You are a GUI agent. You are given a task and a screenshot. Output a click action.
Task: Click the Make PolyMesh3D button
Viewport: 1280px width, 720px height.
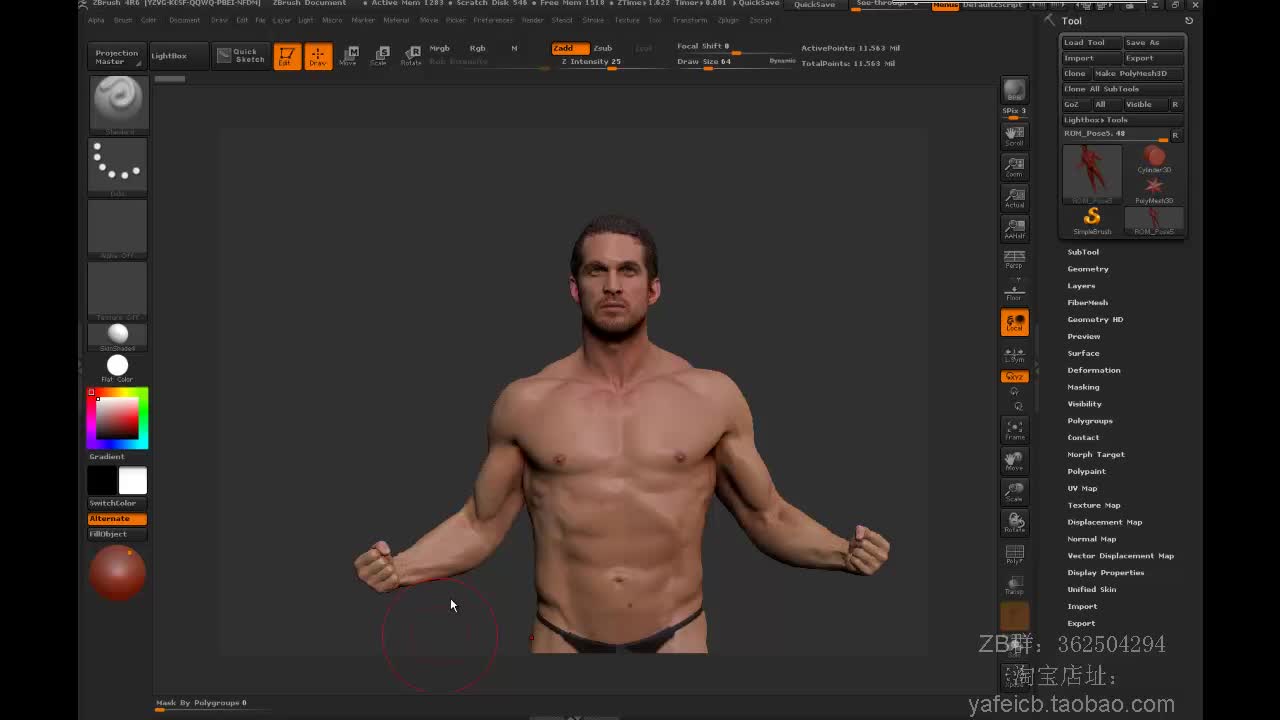click(x=1131, y=73)
